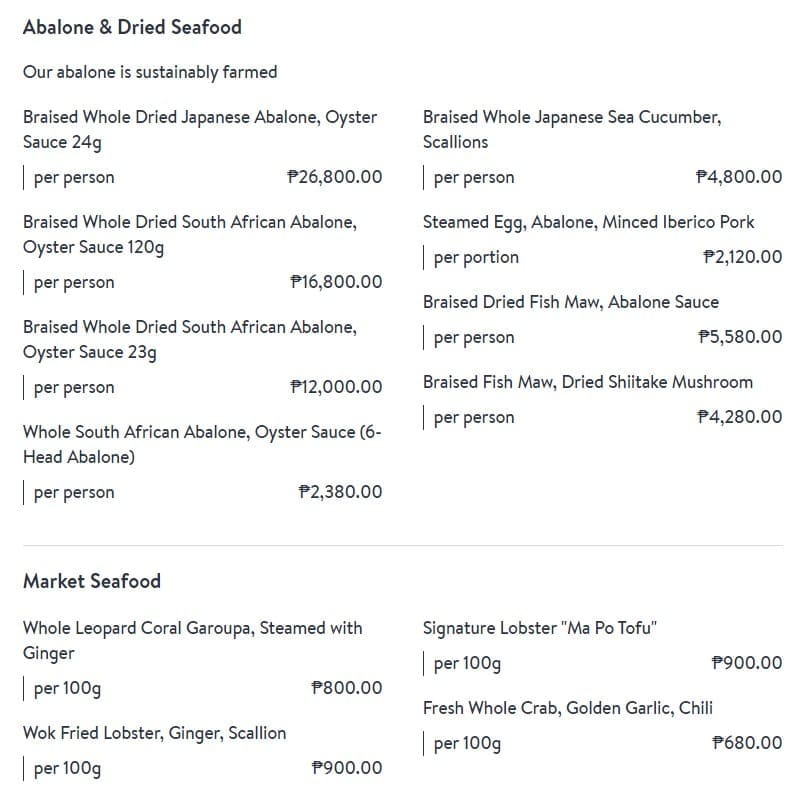805x805 pixels.
Task: Open Fresh Whole Crab, Golden Garlic, Chili
Action: tap(567, 708)
